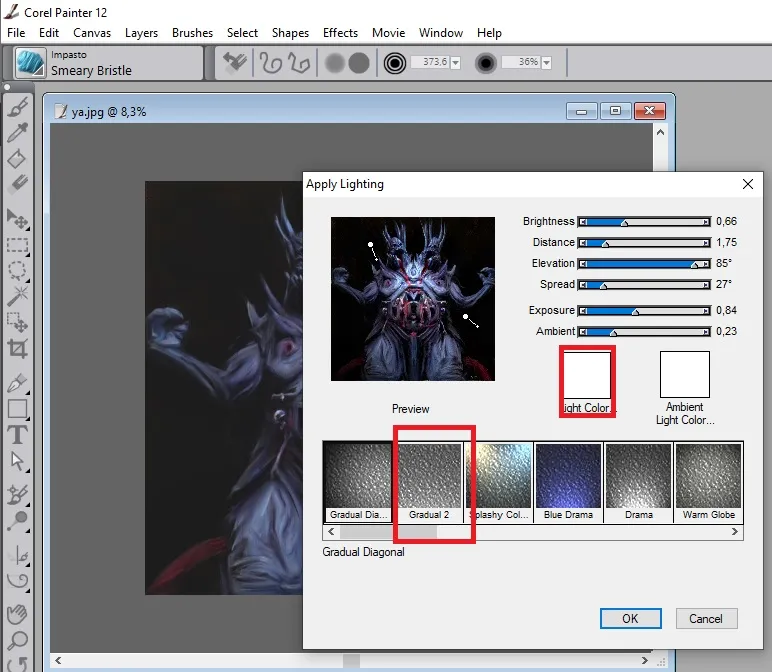This screenshot has width=772, height=672.
Task: Cancel the Apply Lighting dialog
Action: [706, 618]
